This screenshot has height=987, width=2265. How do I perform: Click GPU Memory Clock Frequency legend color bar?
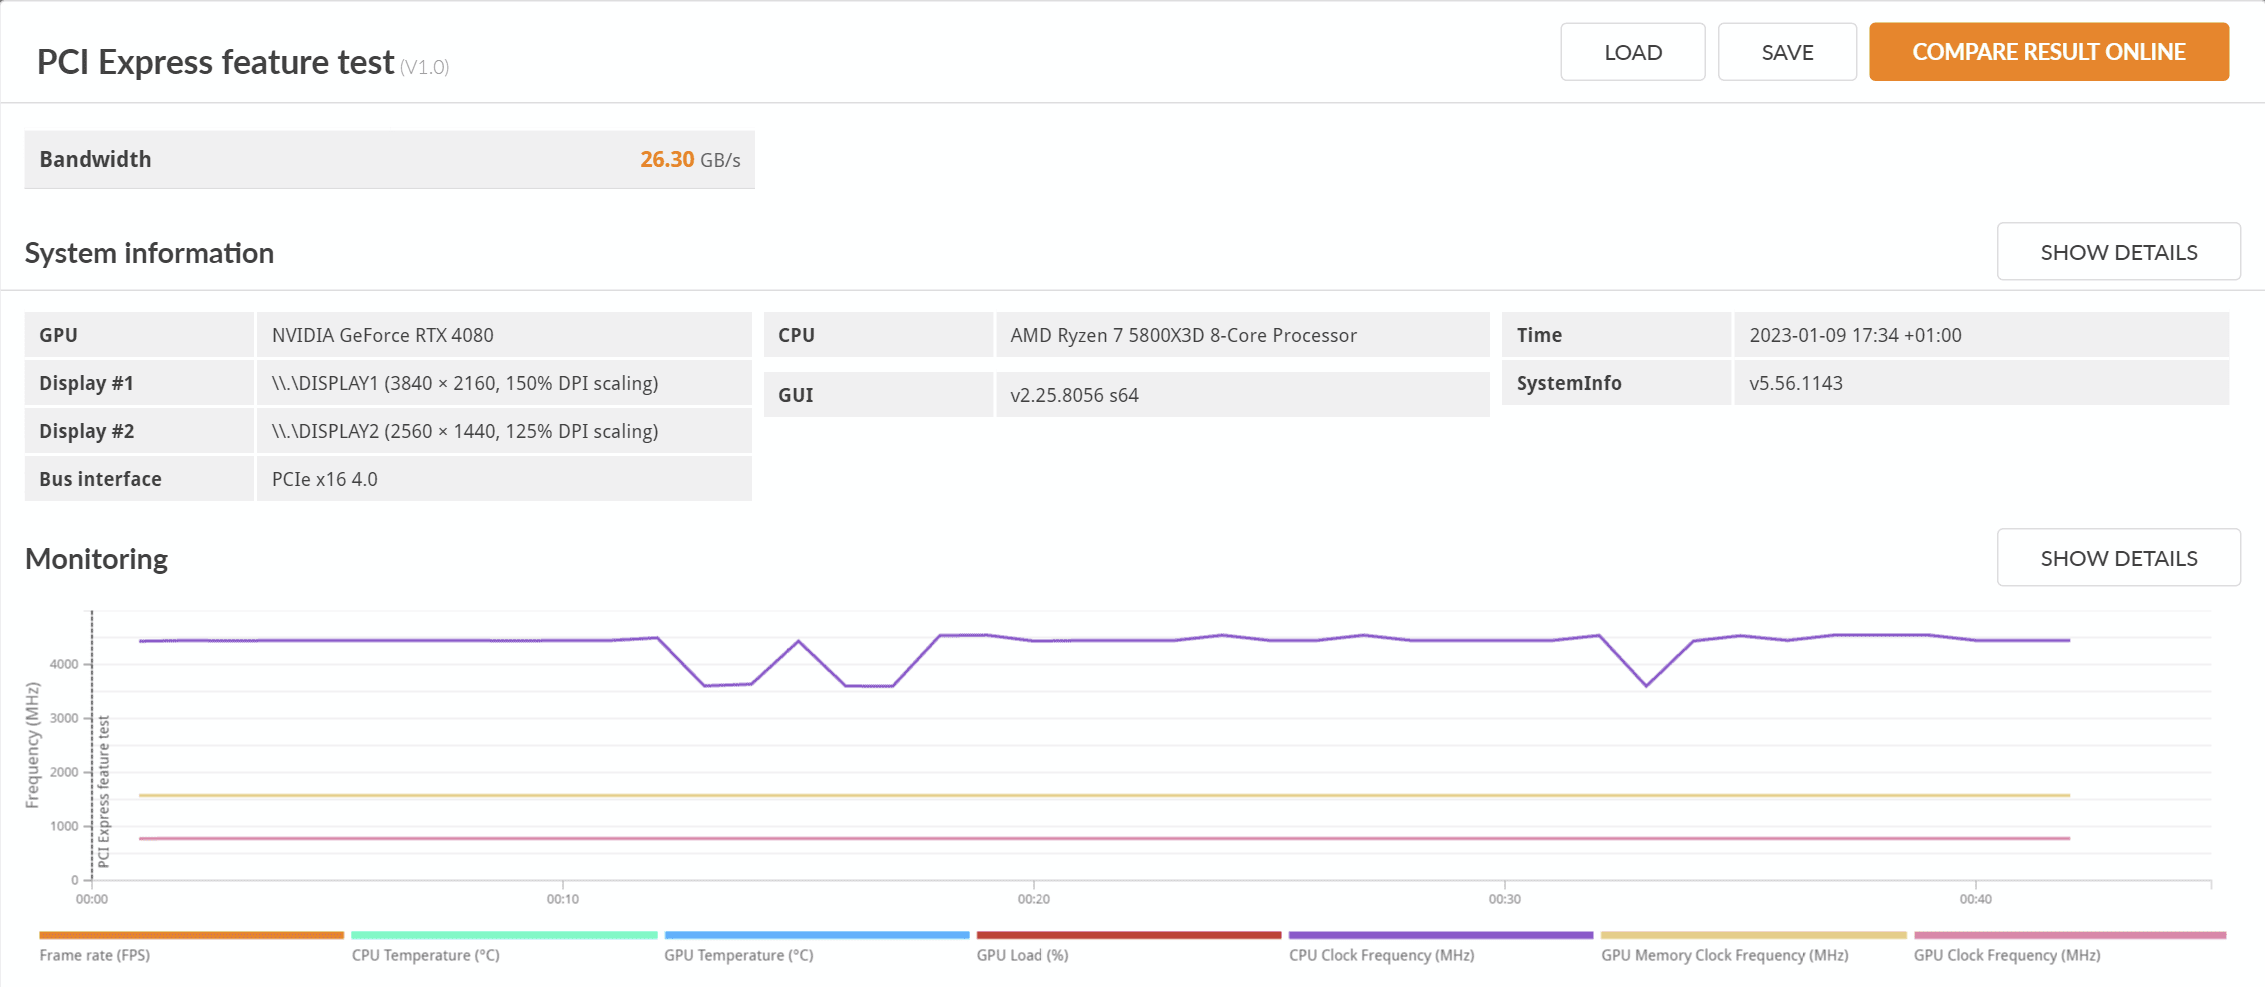click(1753, 935)
